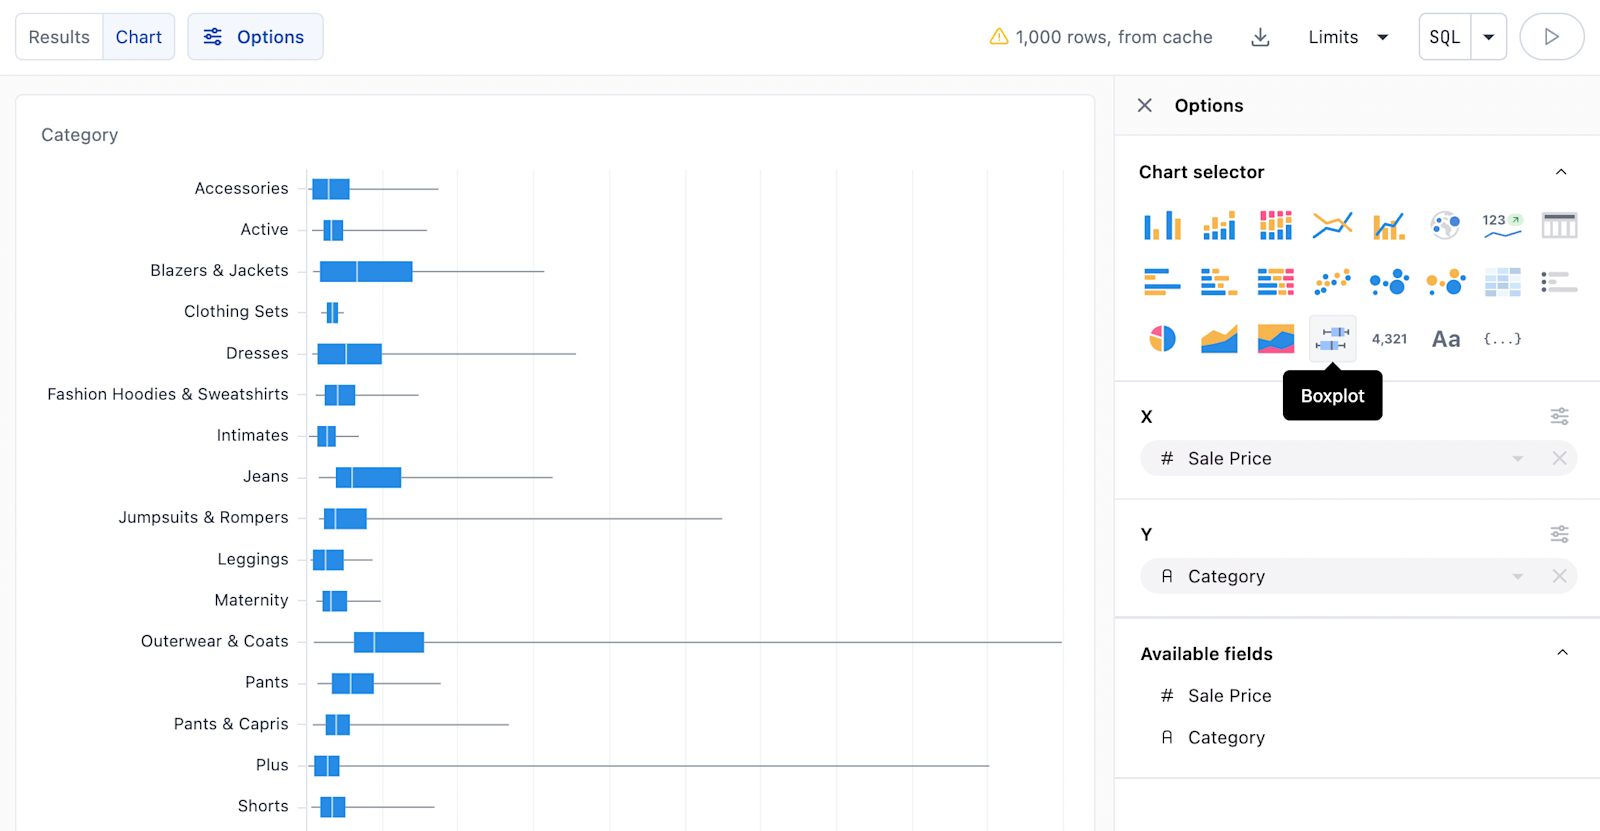Select the table visualization icon
The height and width of the screenshot is (831, 1600).
(1559, 226)
